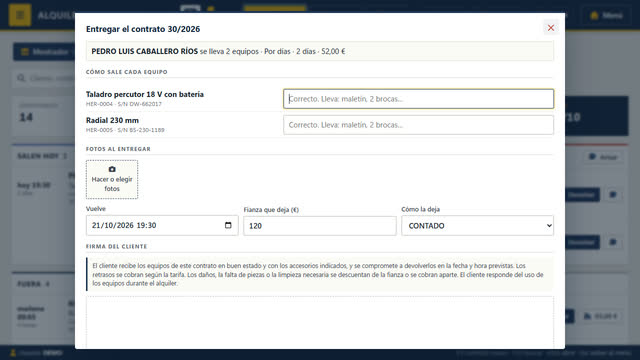Click the Taladro percutor 18 V con batería label
Viewport: 640px width, 360px height.
click(145, 94)
